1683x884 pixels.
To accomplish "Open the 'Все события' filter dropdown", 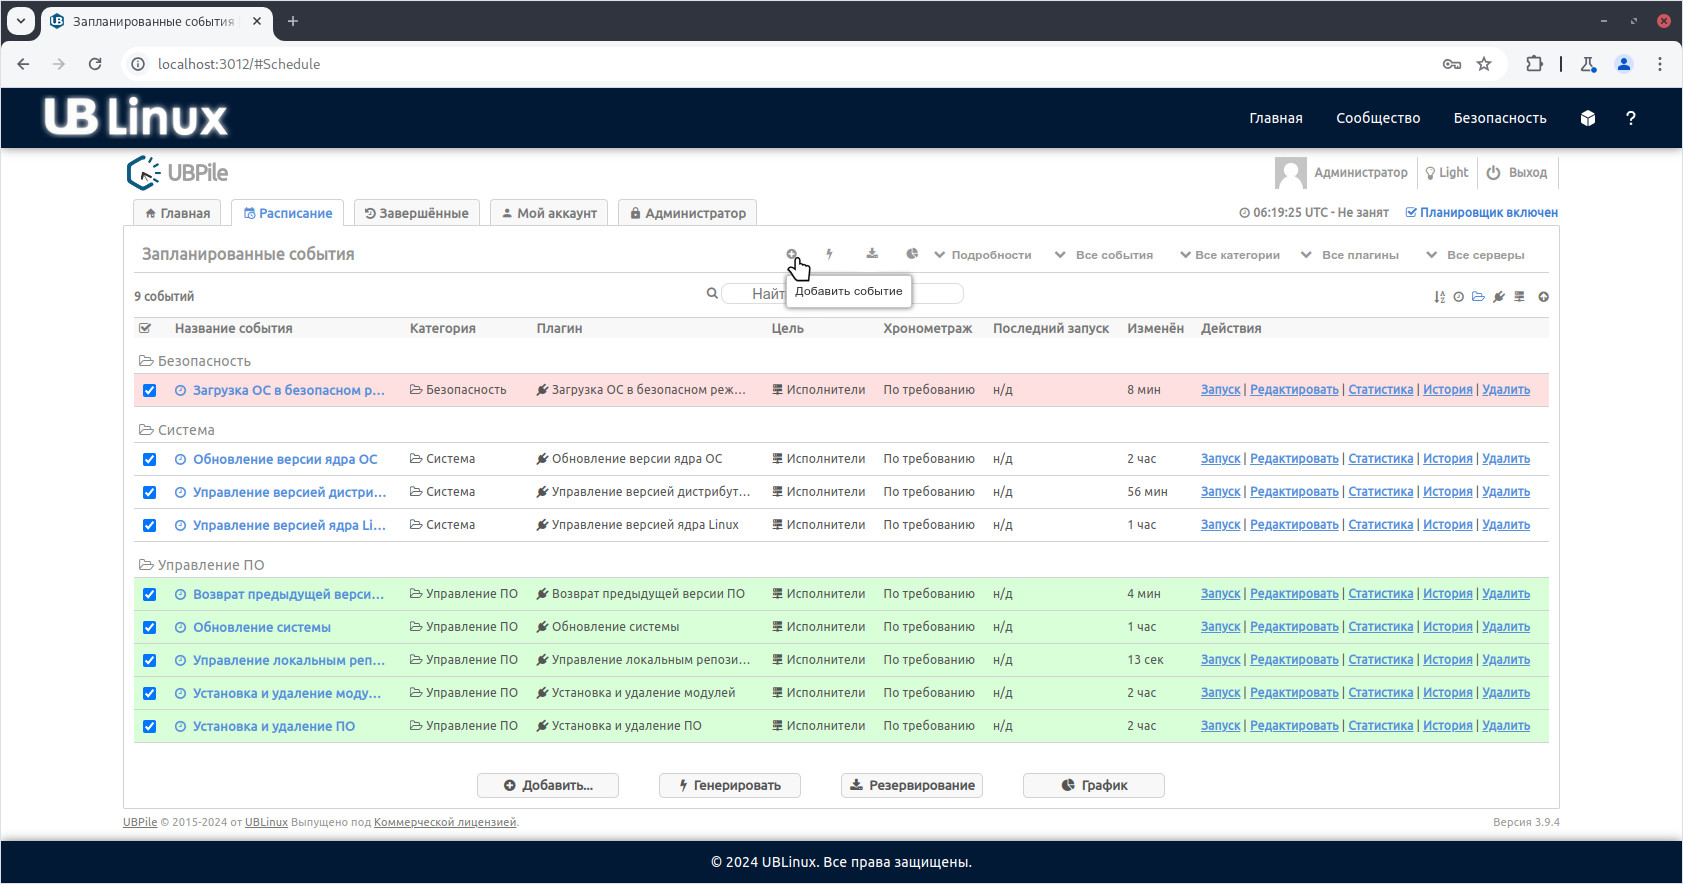I will [x=1104, y=255].
